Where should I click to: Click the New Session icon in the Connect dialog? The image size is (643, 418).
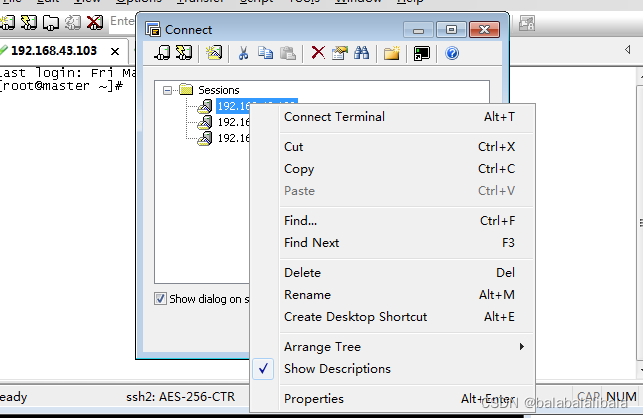tap(214, 53)
